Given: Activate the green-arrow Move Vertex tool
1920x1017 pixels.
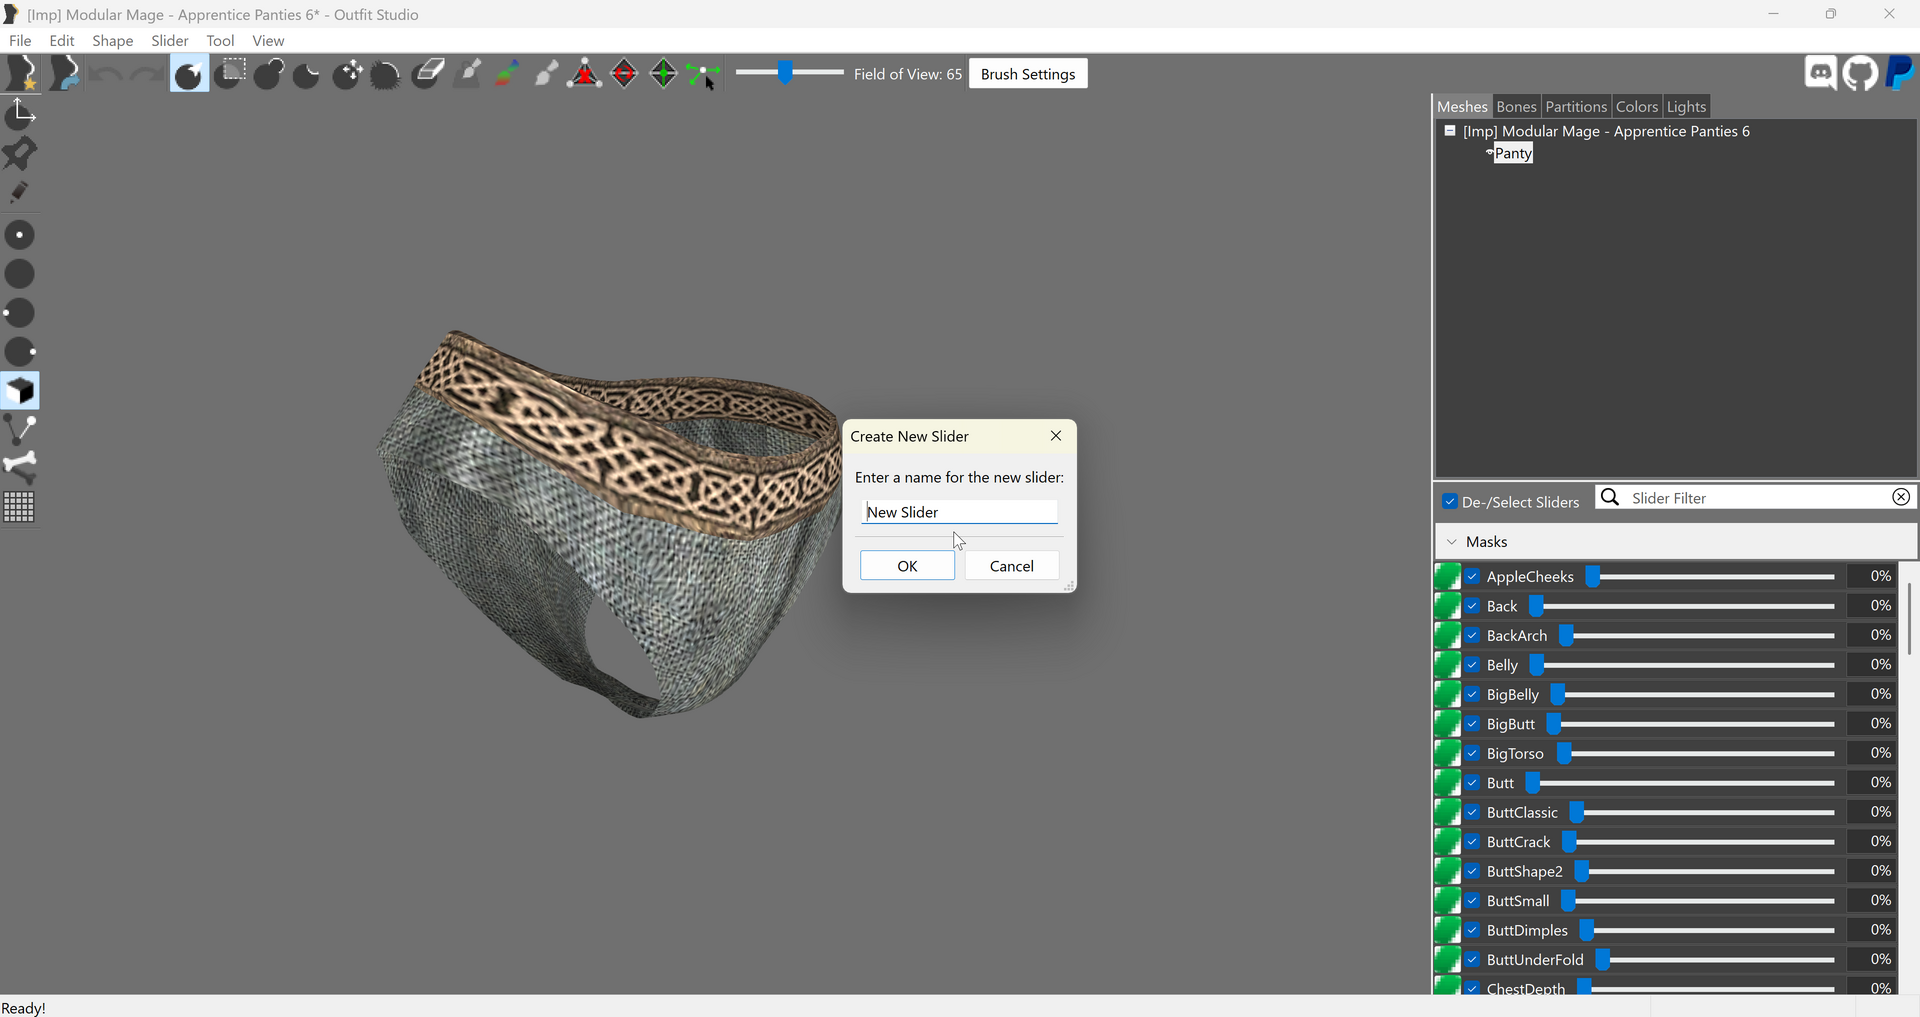Looking at the screenshot, I should tap(704, 74).
